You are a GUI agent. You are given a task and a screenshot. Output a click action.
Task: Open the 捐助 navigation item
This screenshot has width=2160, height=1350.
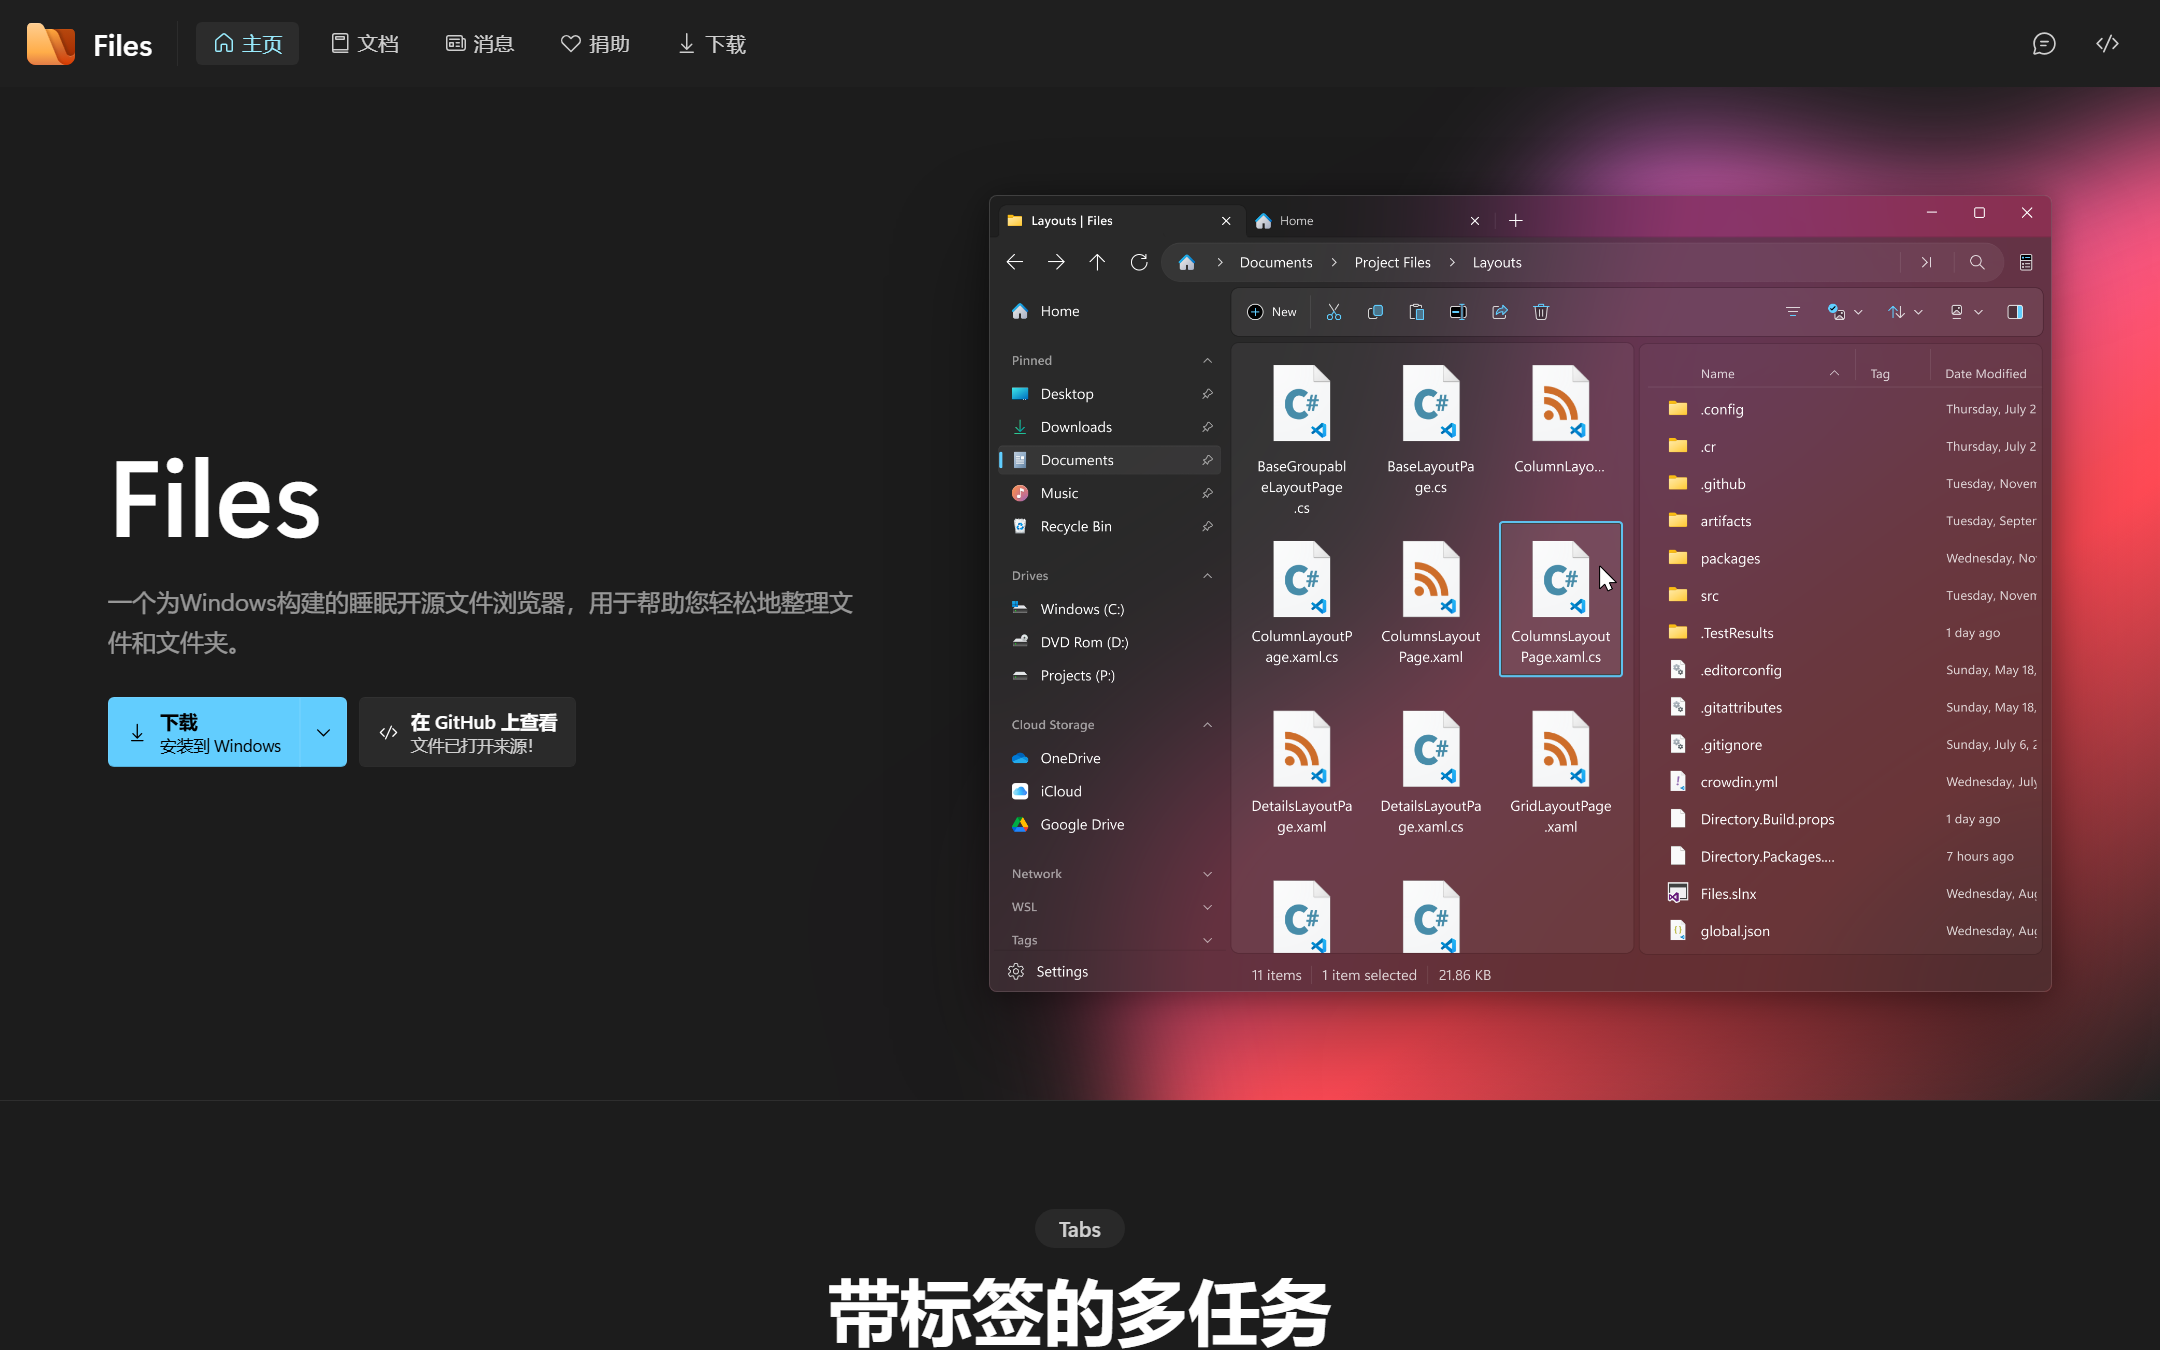pyautogui.click(x=595, y=44)
